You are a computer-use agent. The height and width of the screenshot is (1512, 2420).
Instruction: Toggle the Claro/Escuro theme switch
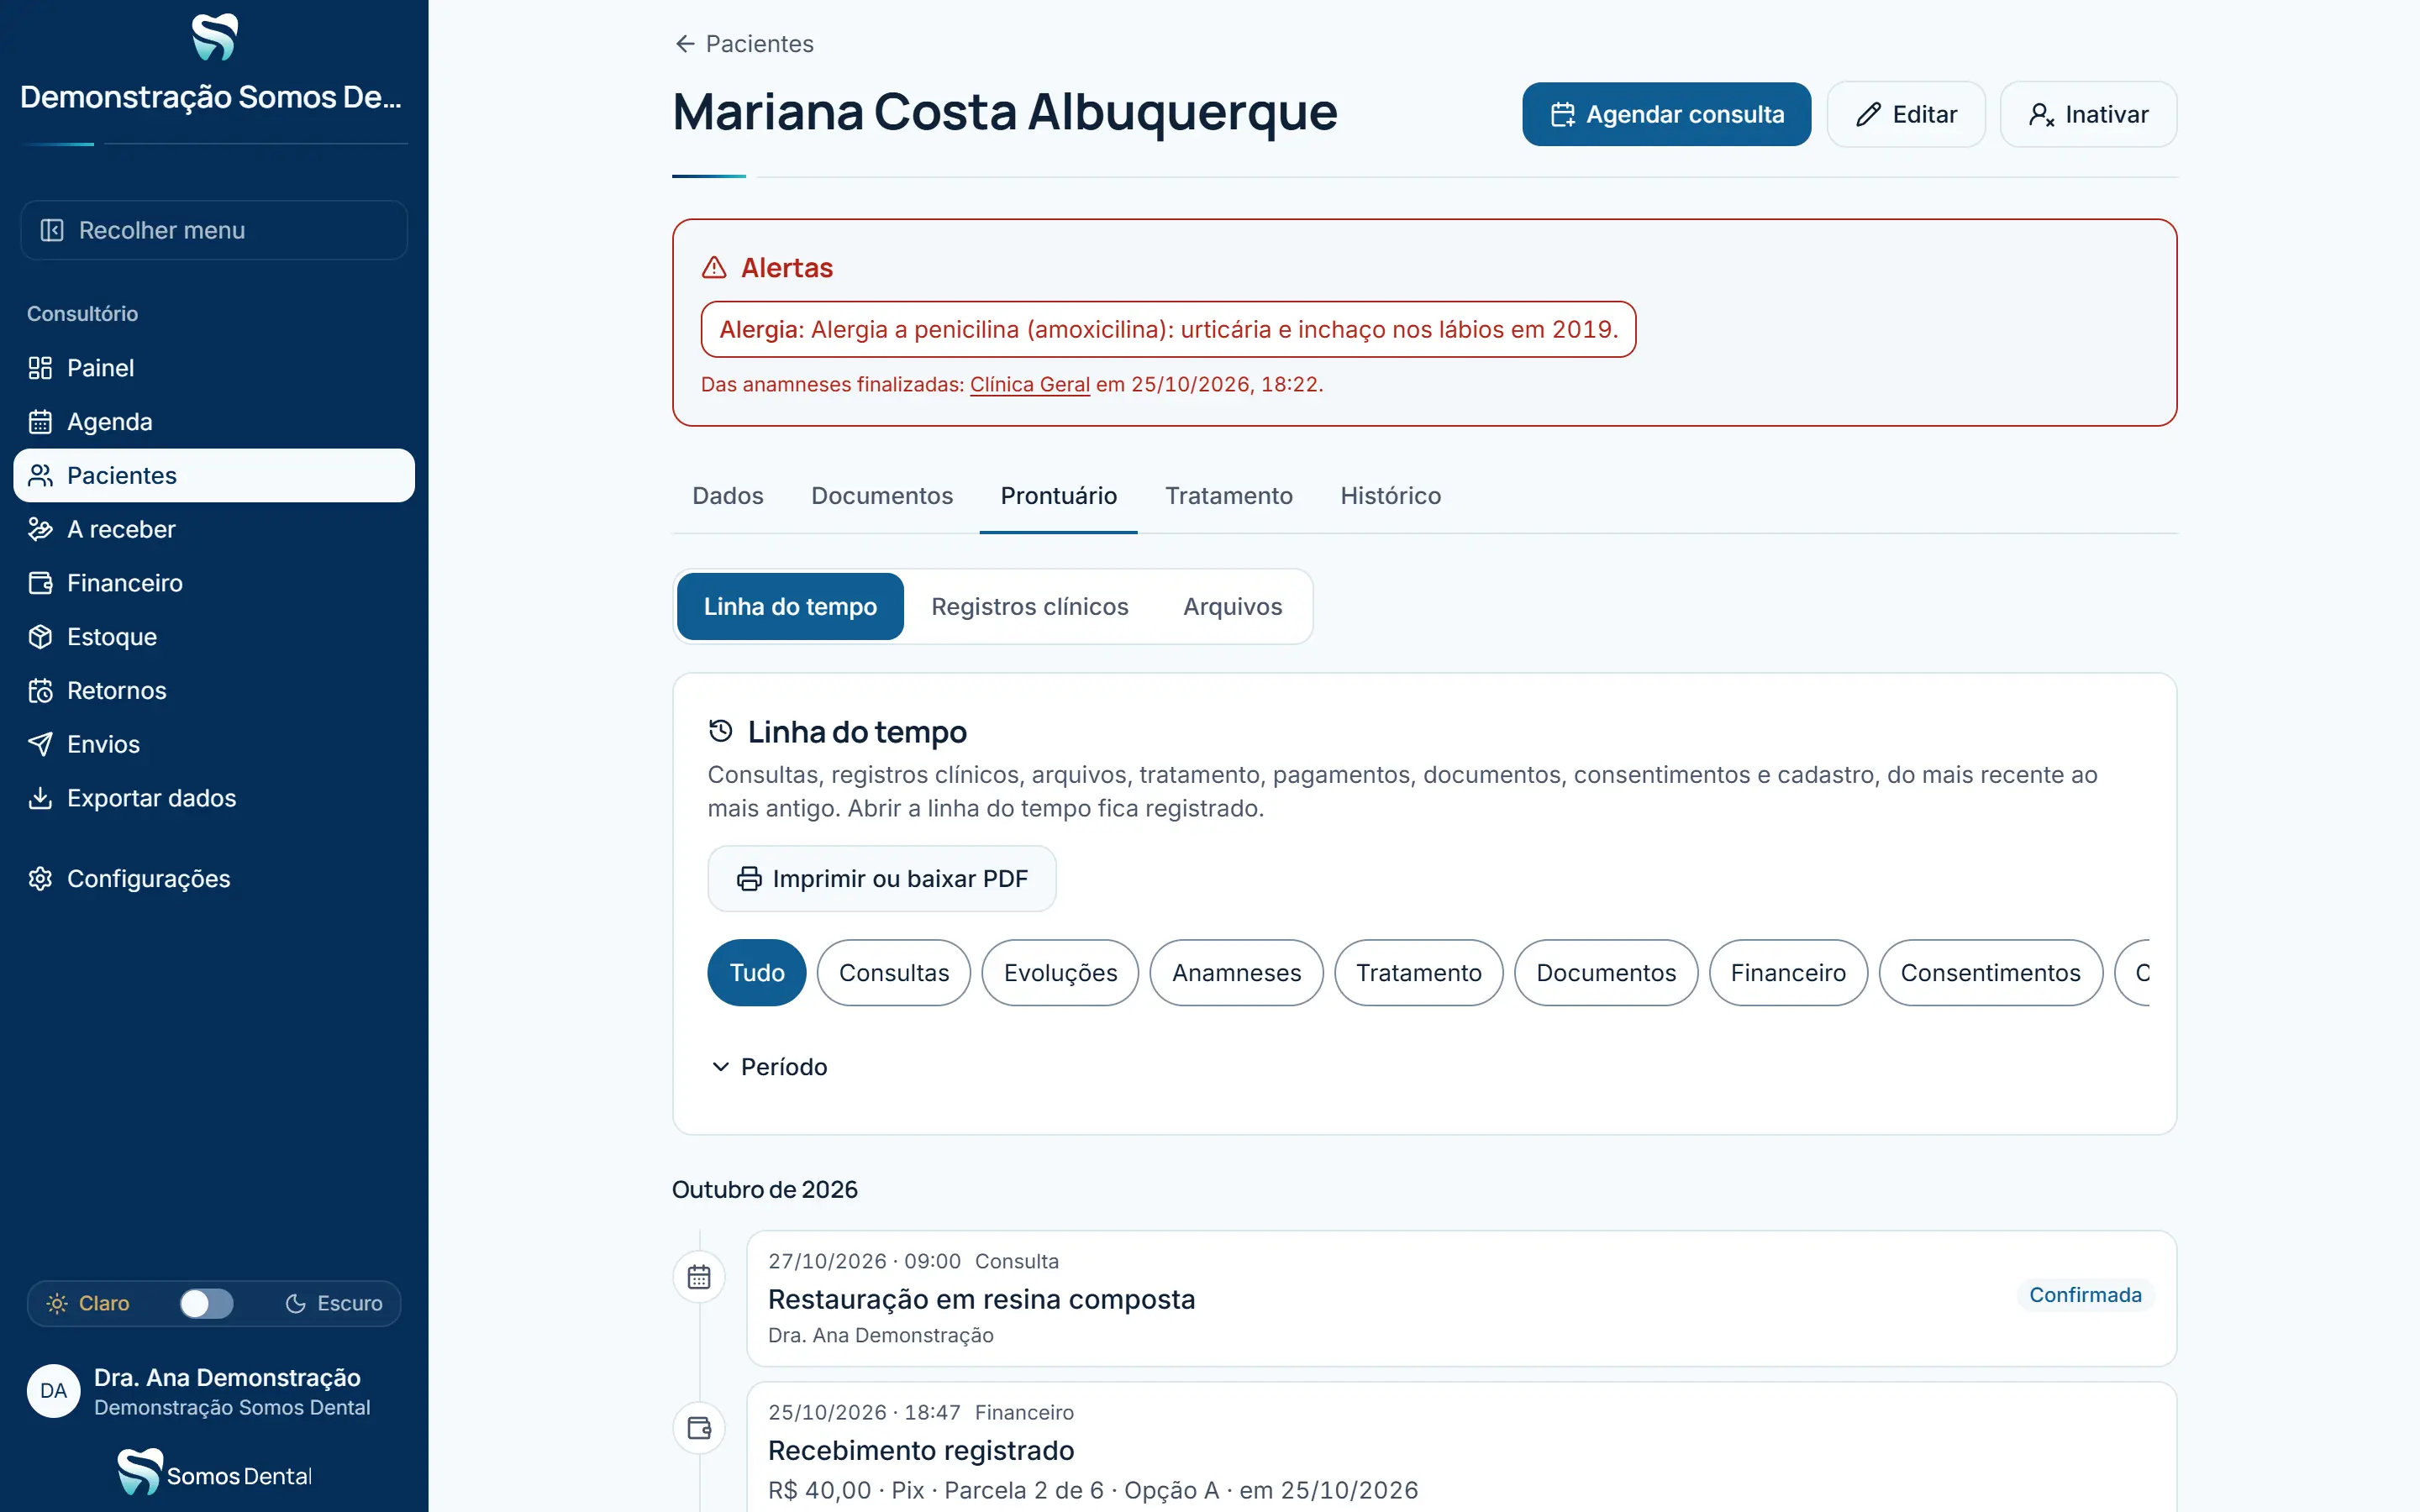coord(206,1304)
